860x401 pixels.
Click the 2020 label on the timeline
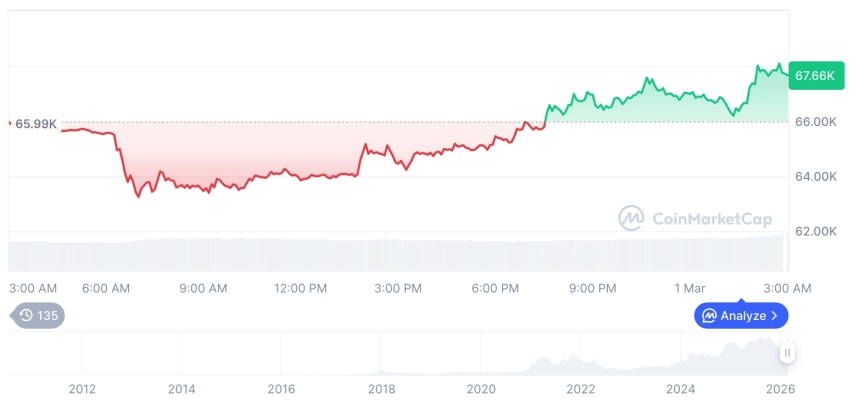click(481, 388)
